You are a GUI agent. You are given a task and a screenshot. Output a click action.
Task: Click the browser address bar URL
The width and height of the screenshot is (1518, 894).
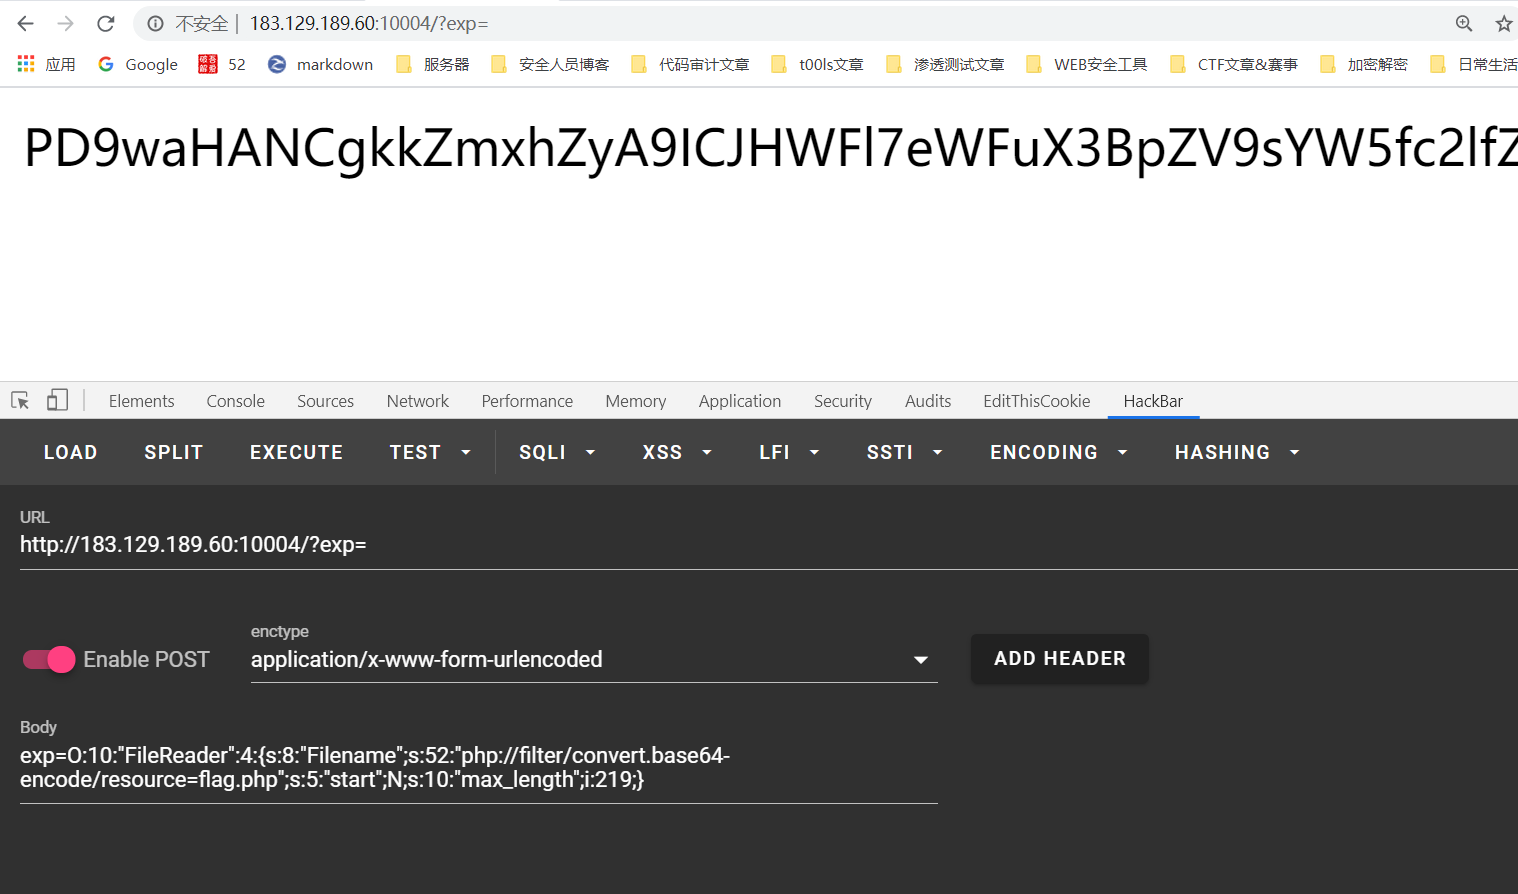coord(369,23)
